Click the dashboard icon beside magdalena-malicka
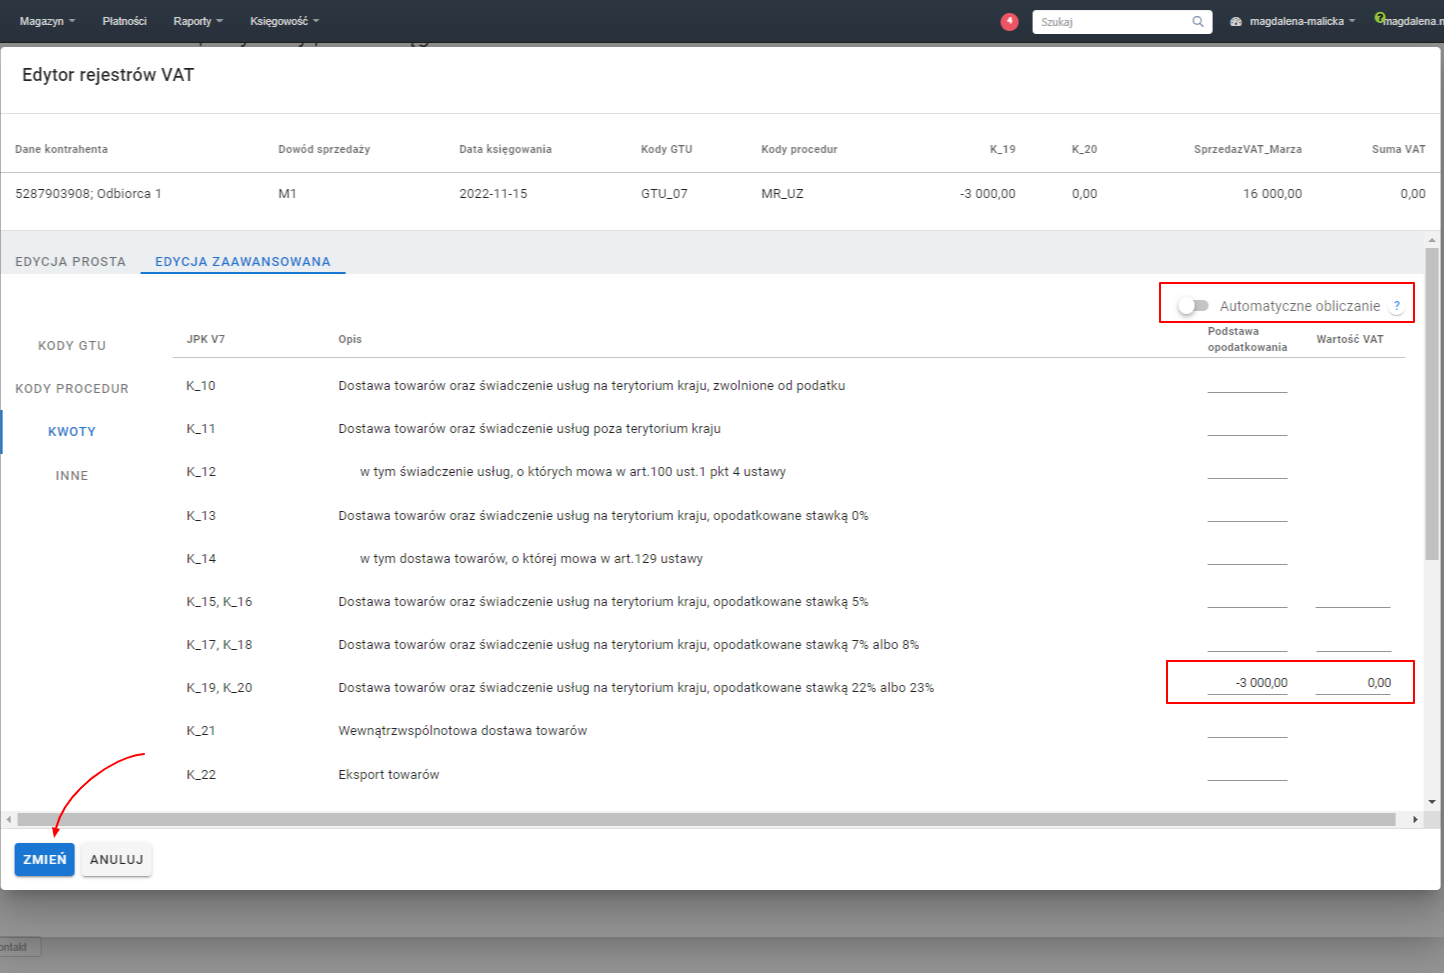 1236,21
